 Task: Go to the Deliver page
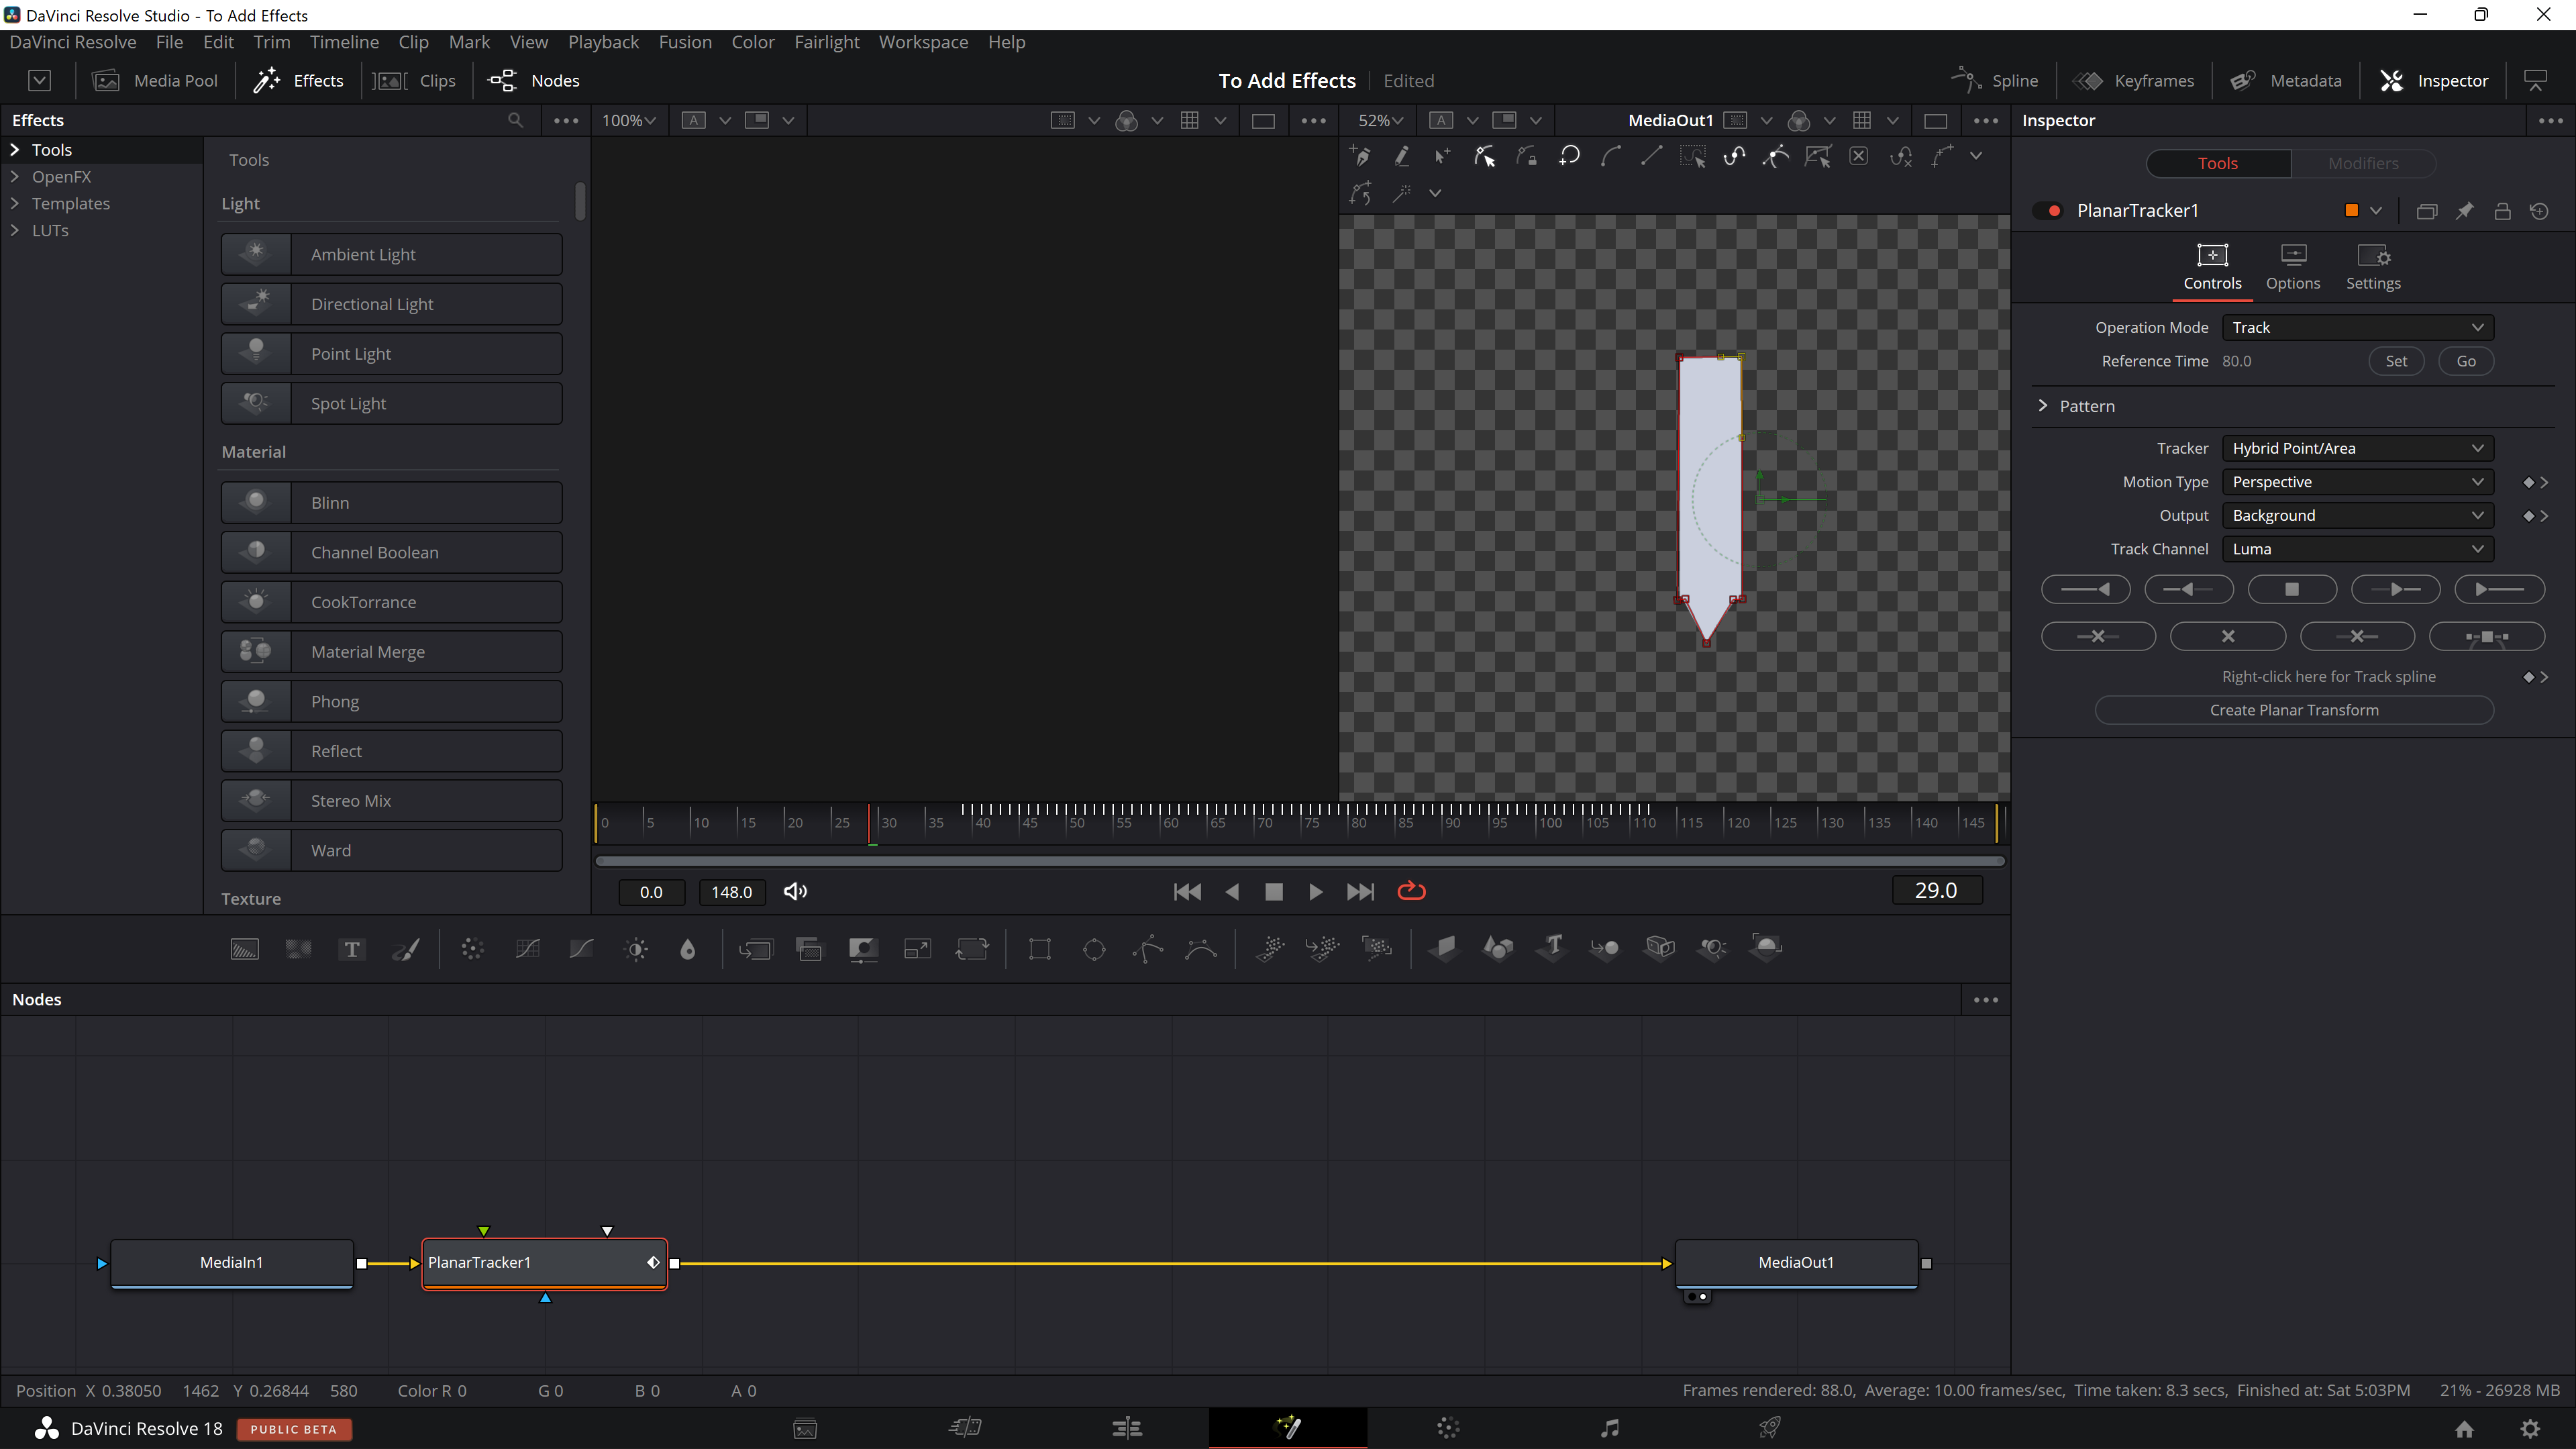click(1770, 1428)
